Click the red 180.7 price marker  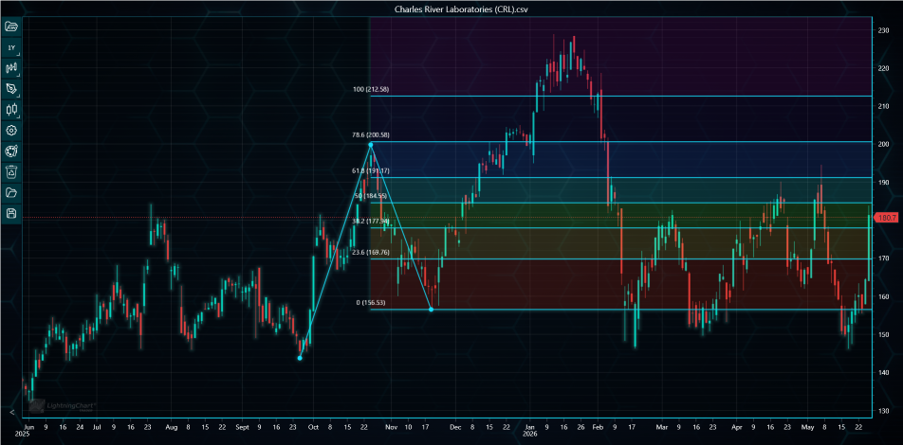click(886, 218)
